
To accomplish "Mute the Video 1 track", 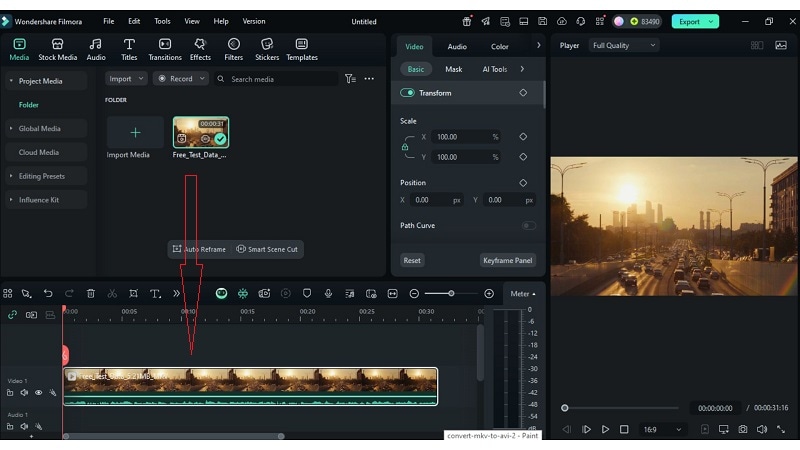I will (x=24, y=393).
